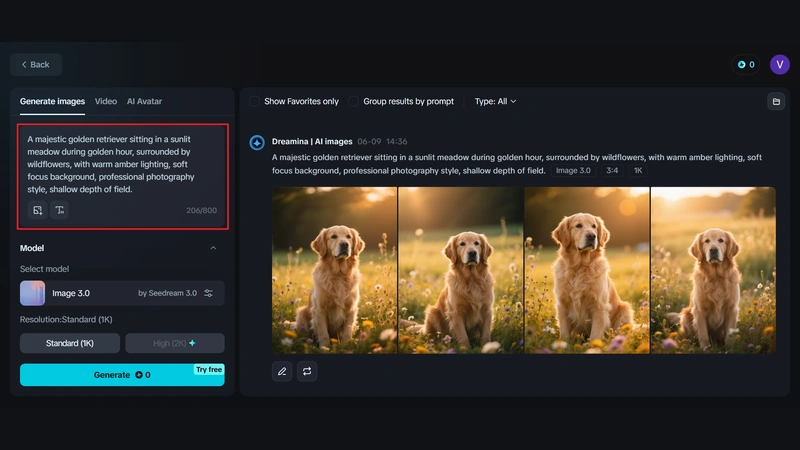The width and height of the screenshot is (800, 450).
Task: Open the Image 3.0 model selector
Action: 122,293
